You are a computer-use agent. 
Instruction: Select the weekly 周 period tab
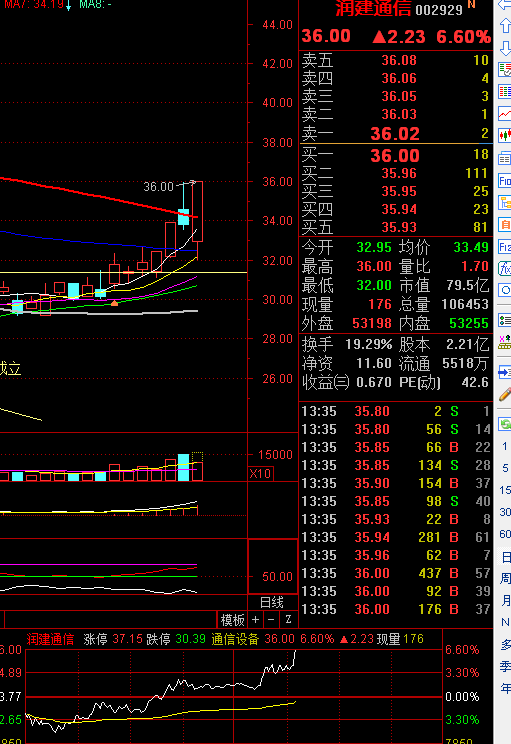[505, 578]
